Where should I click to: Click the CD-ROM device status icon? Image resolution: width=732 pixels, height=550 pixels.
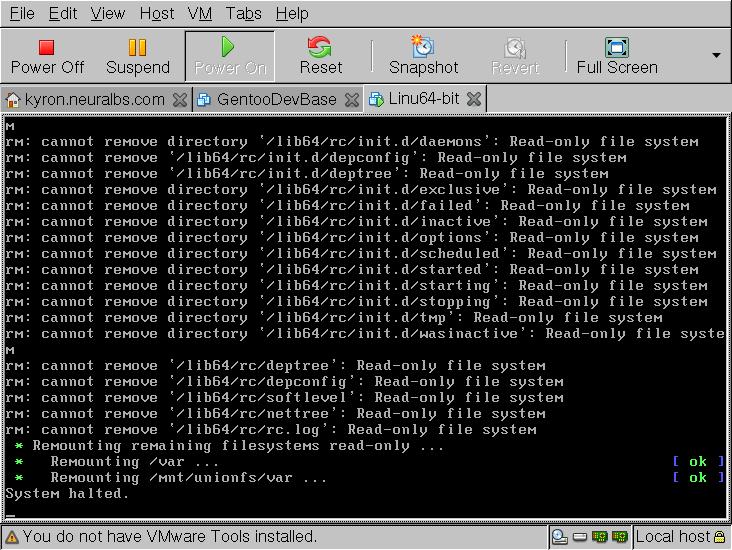click(560, 537)
